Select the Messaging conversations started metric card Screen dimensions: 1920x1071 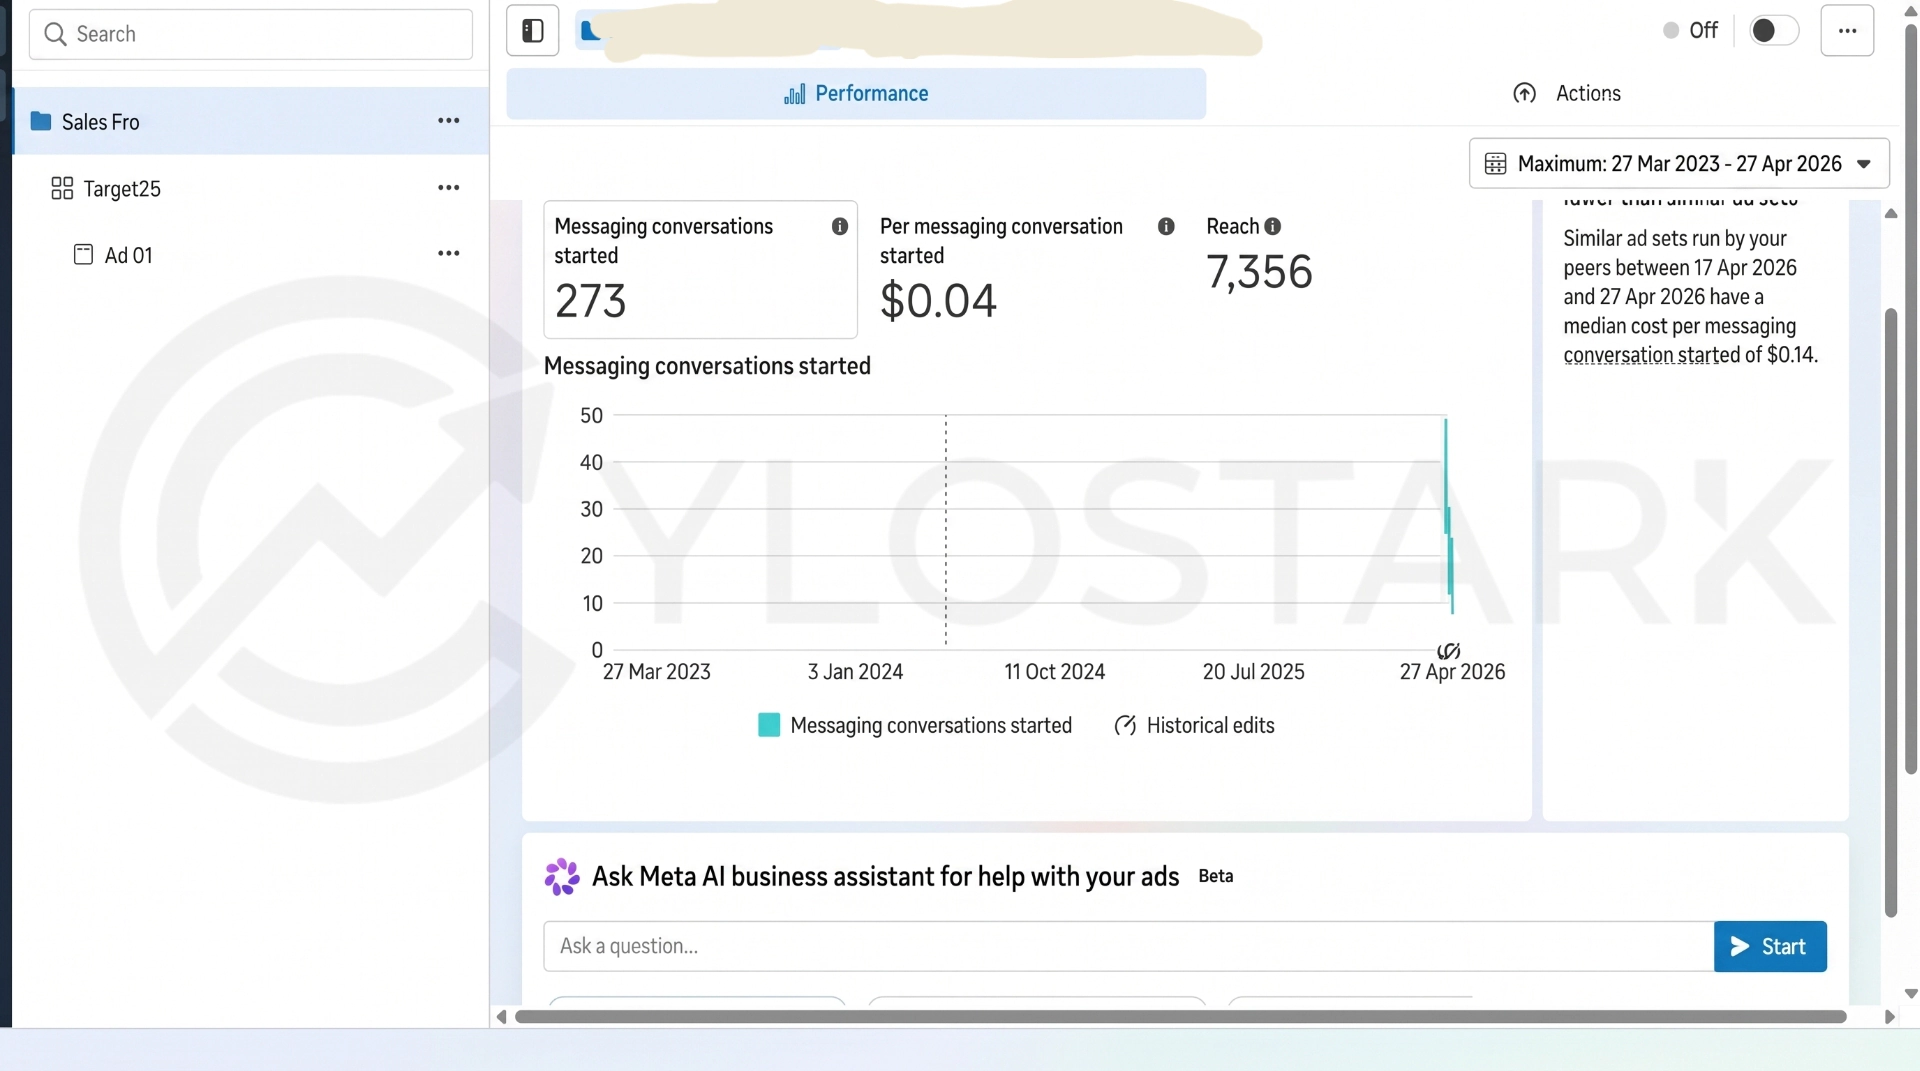(700, 270)
